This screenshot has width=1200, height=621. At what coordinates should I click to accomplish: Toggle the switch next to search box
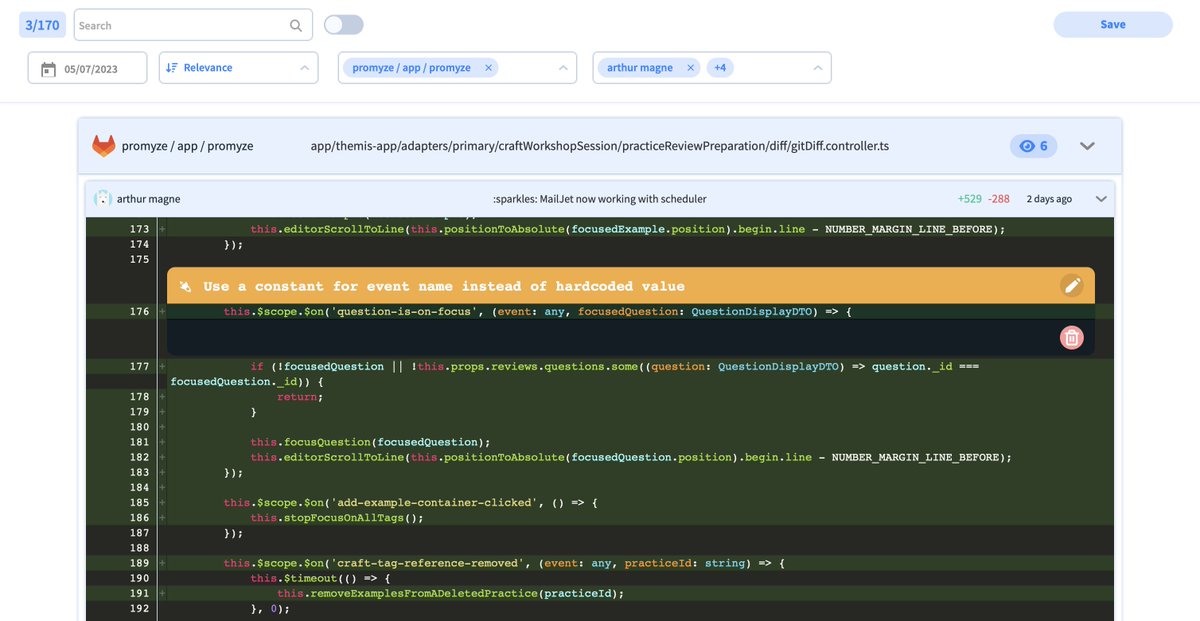[x=344, y=25]
